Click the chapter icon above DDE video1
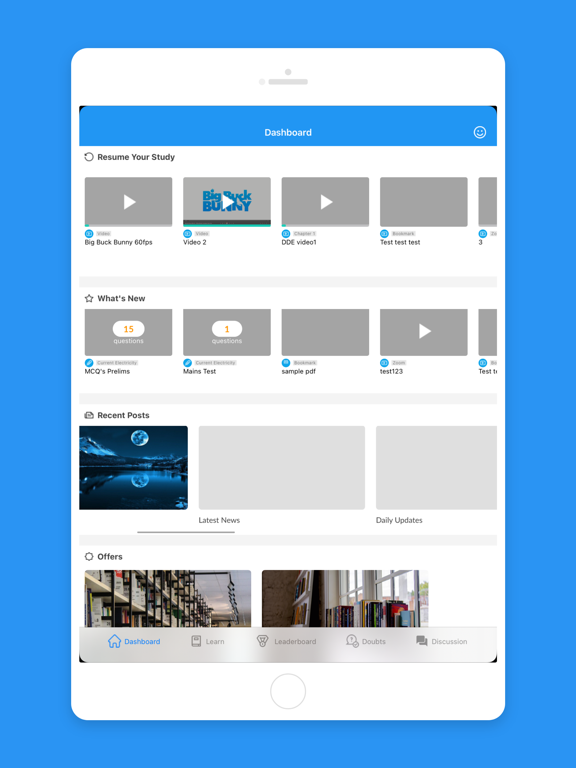576x768 pixels. pos(286,234)
